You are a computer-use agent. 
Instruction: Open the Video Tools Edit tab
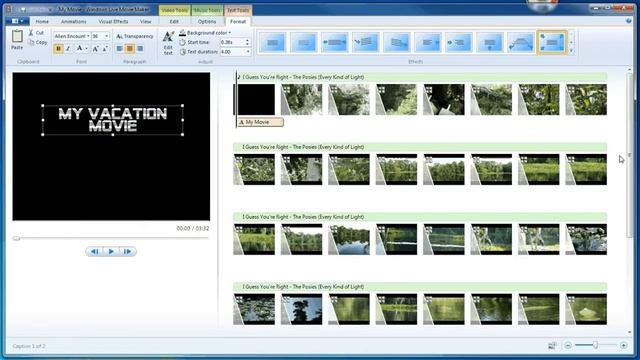174,22
